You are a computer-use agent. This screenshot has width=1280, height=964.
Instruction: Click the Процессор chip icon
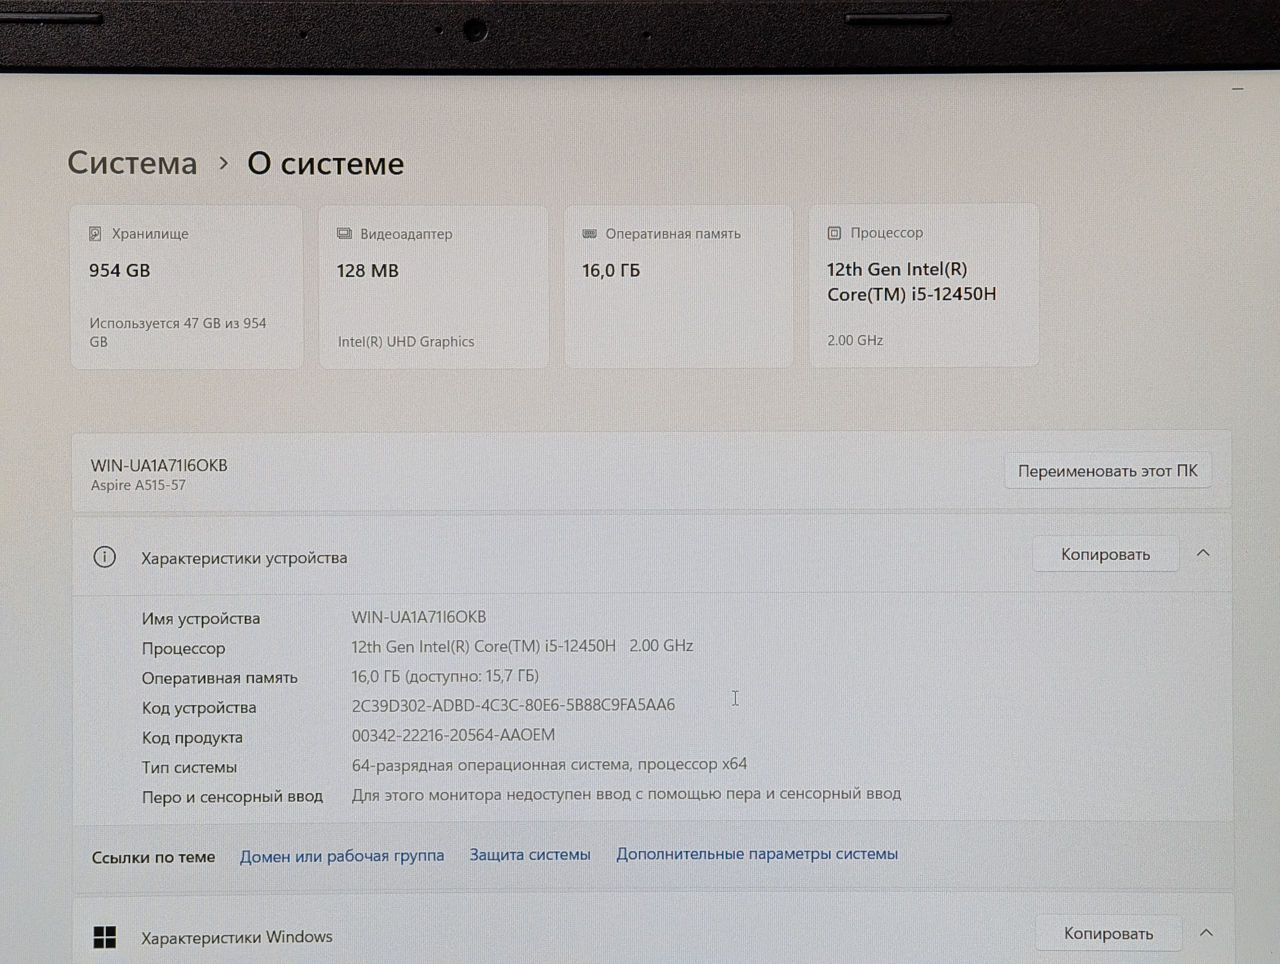834,233
